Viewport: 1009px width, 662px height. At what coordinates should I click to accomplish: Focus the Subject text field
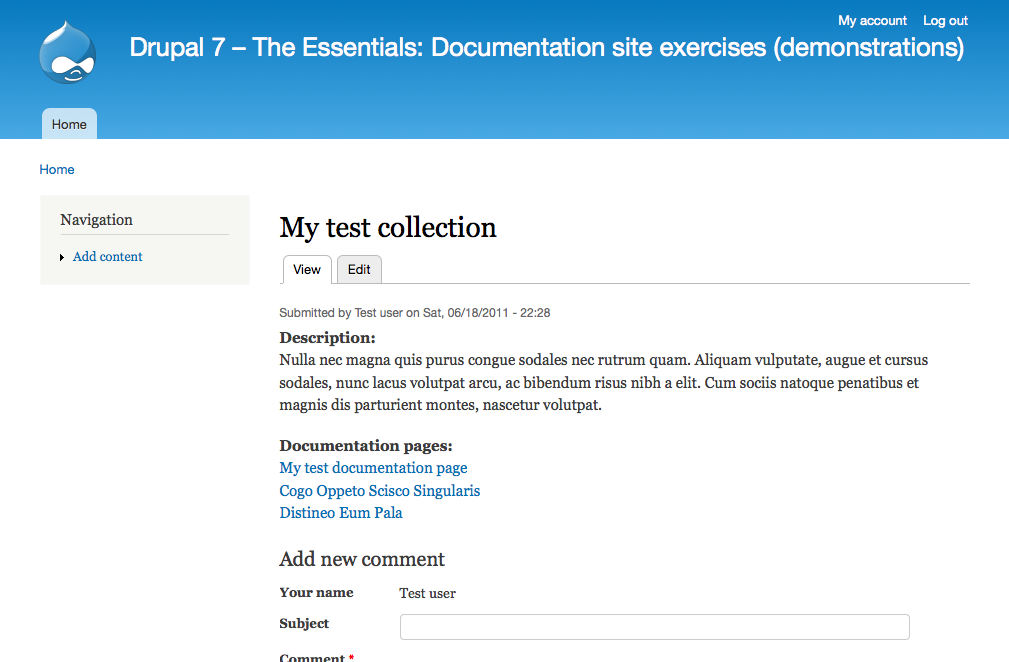pyautogui.click(x=654, y=627)
